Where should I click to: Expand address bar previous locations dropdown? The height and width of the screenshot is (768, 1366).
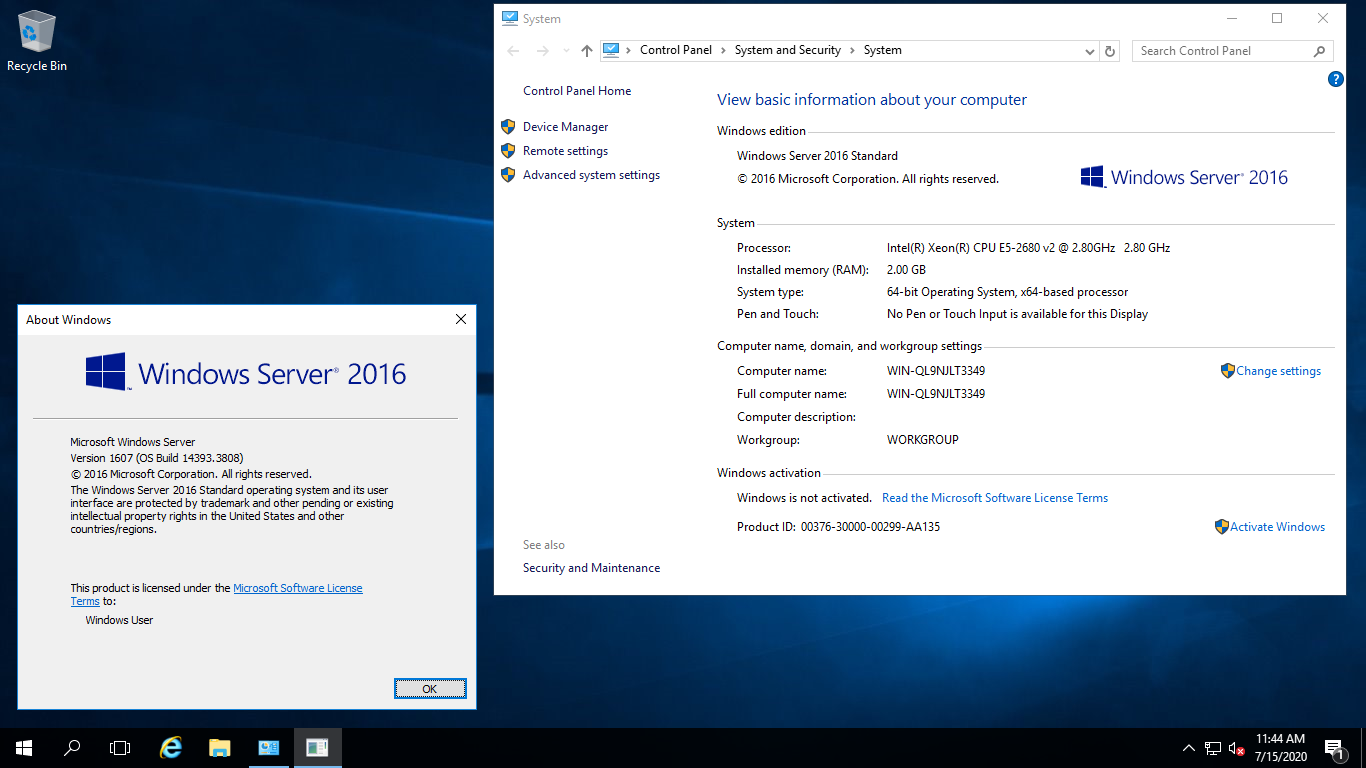pos(1090,51)
